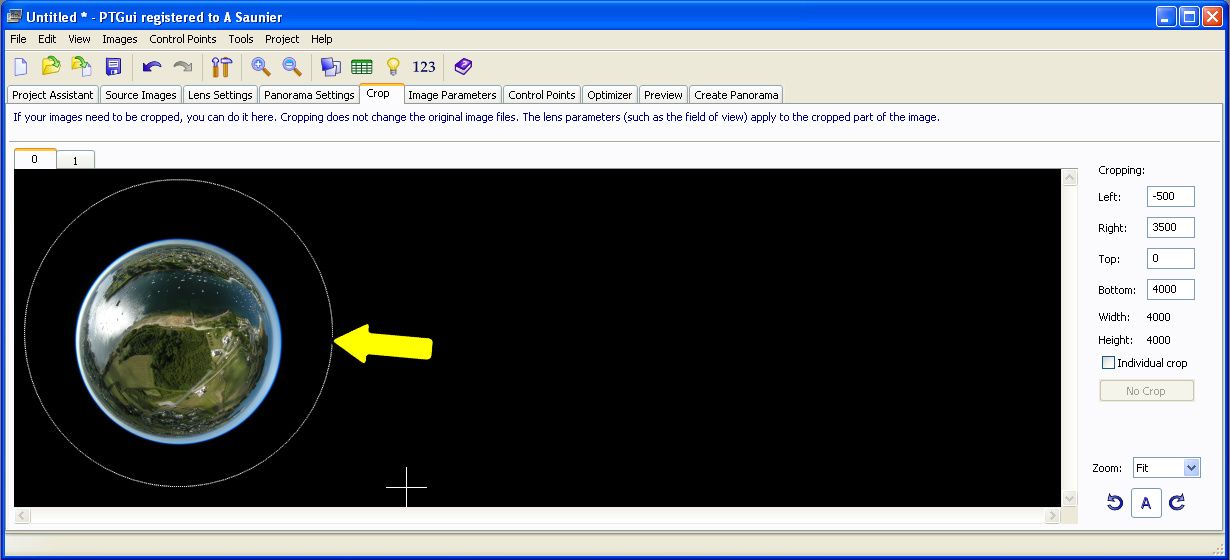The width and height of the screenshot is (1230, 560).
Task: Click into the Left cropping field
Action: [x=1170, y=197]
